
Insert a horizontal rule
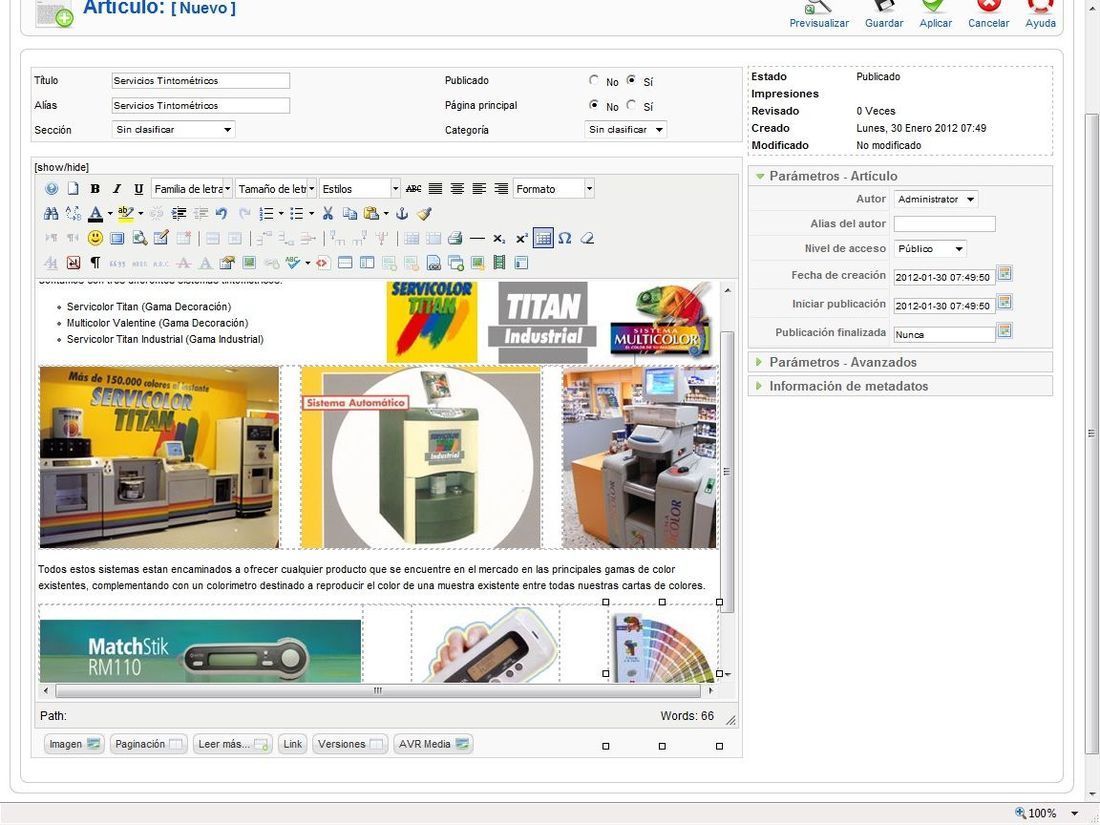[477, 239]
